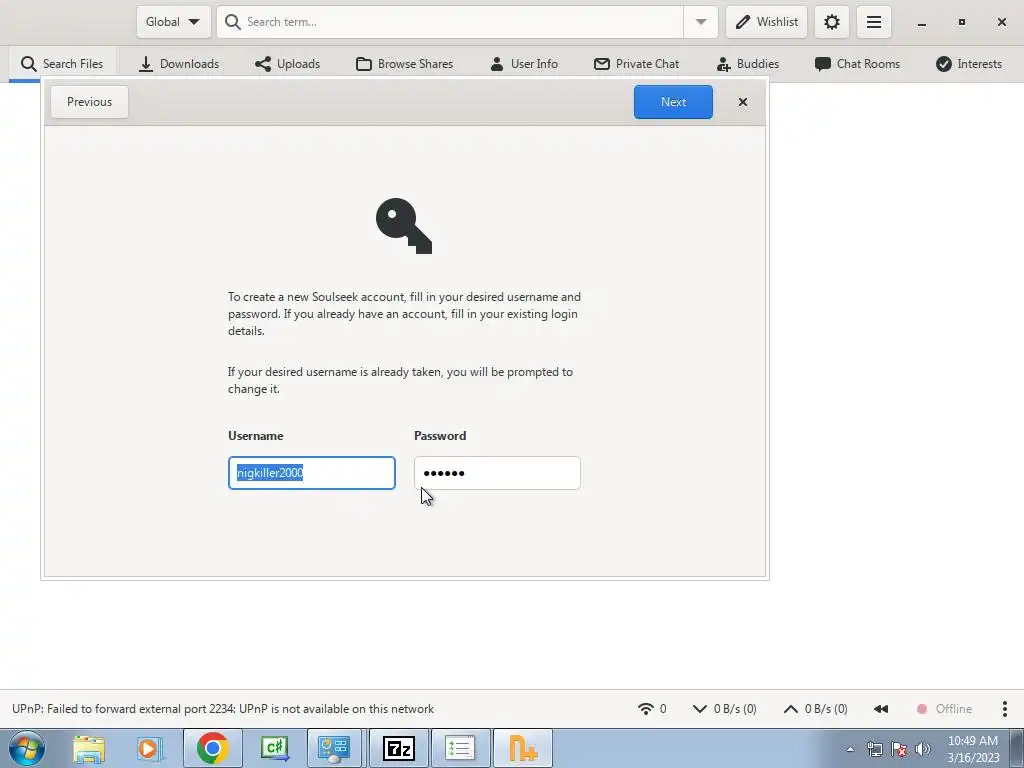Continue with the Next button
Screen dimensions: 1024x768
pyautogui.click(x=673, y=102)
